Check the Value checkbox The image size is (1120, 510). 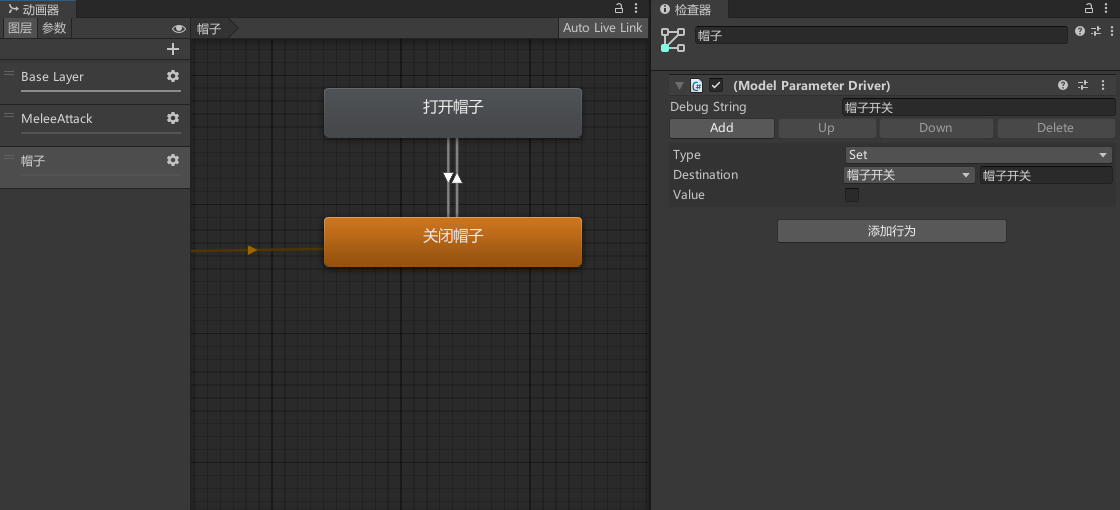pyautogui.click(x=852, y=195)
